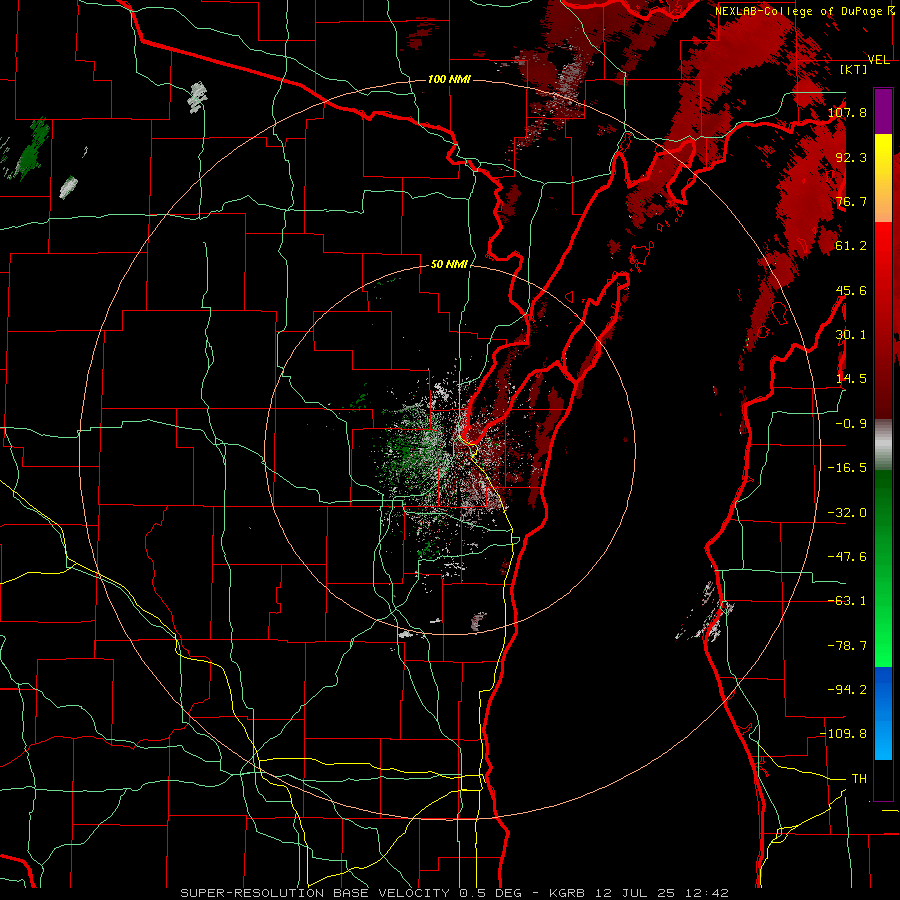Image resolution: width=900 pixels, height=900 pixels.
Task: Click the 61.2 velocity scale value
Action: pos(851,246)
